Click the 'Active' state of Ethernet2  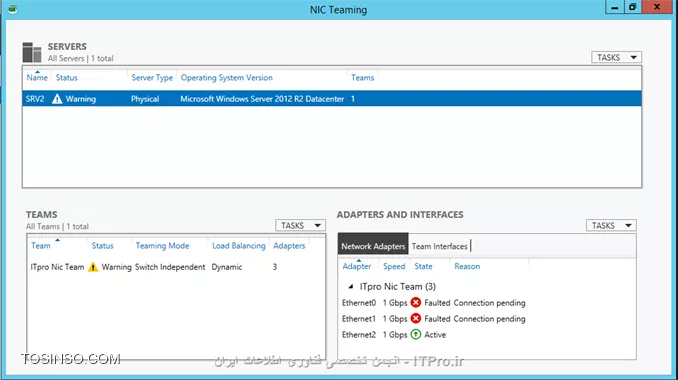(435, 335)
